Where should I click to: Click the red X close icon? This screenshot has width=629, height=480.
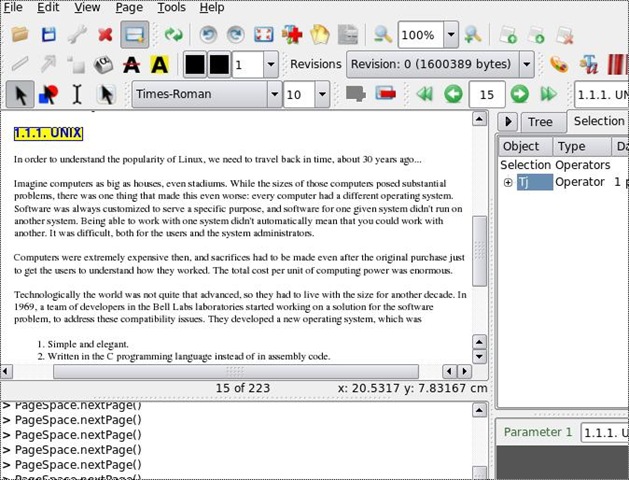[x=105, y=35]
